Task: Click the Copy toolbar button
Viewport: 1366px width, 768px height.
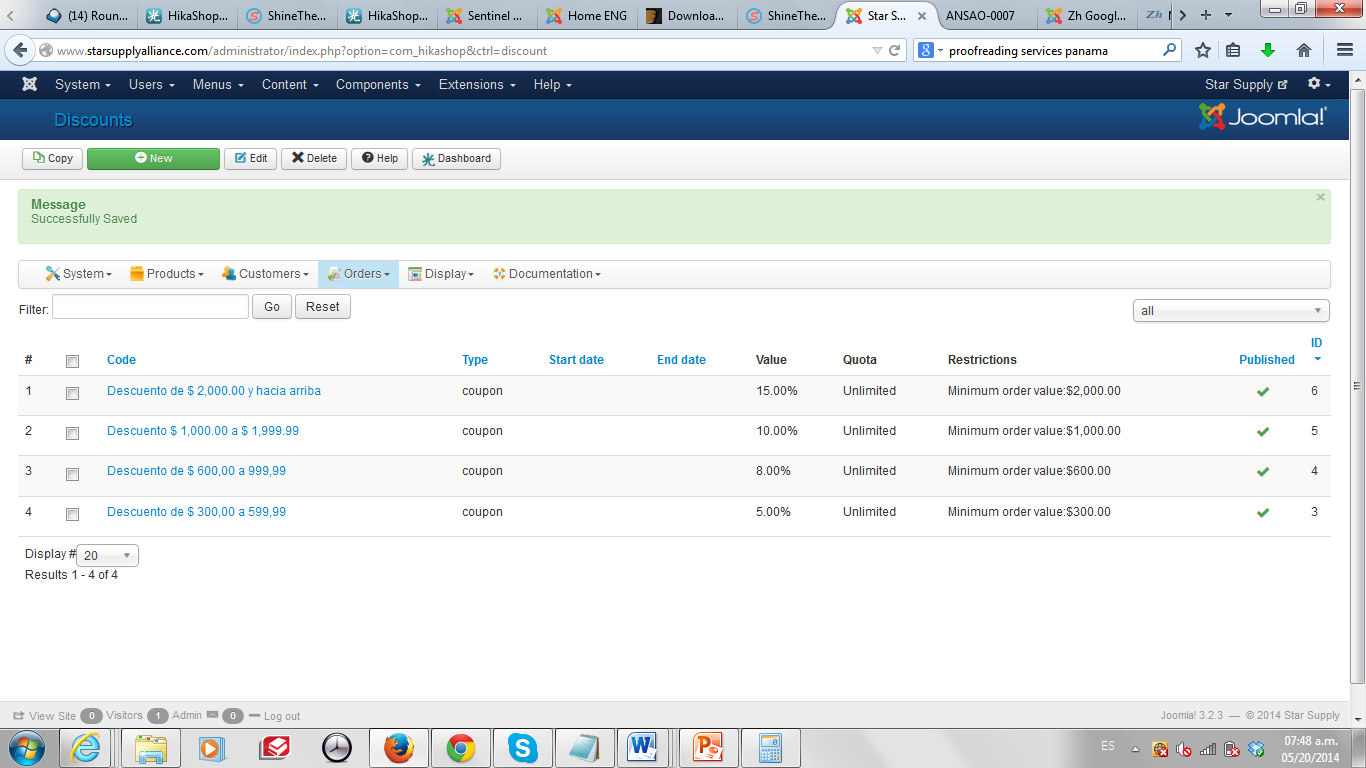Action: pos(52,158)
